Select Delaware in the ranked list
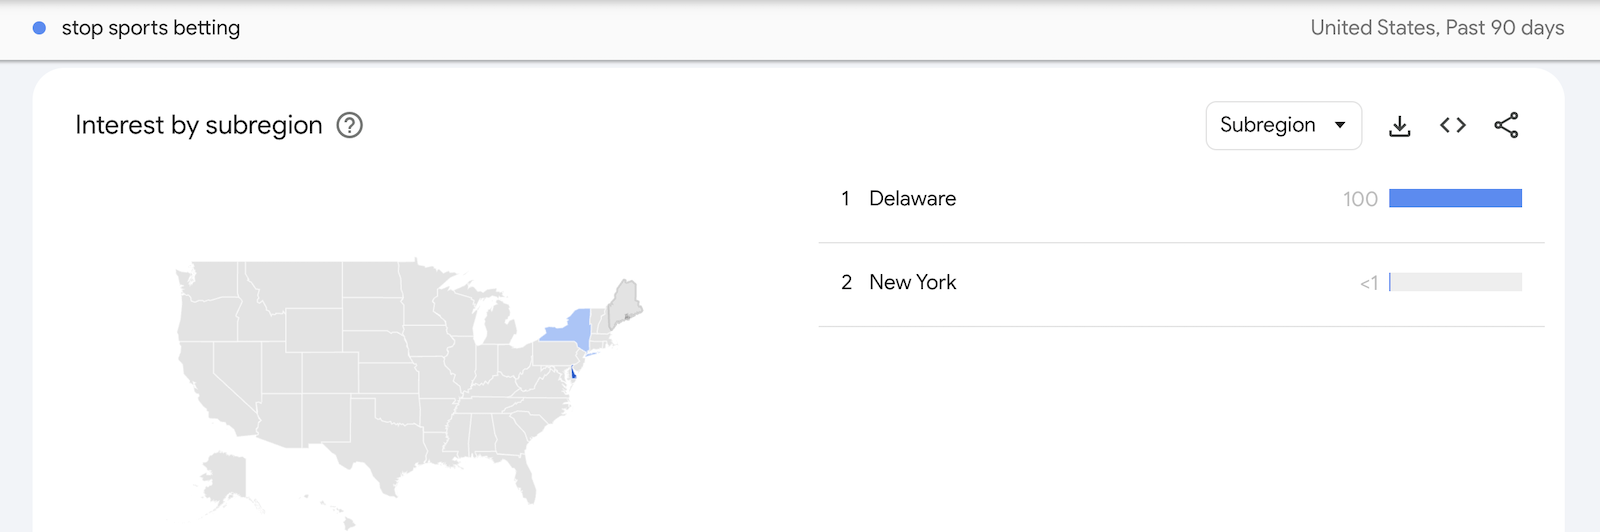1600x532 pixels. [912, 199]
